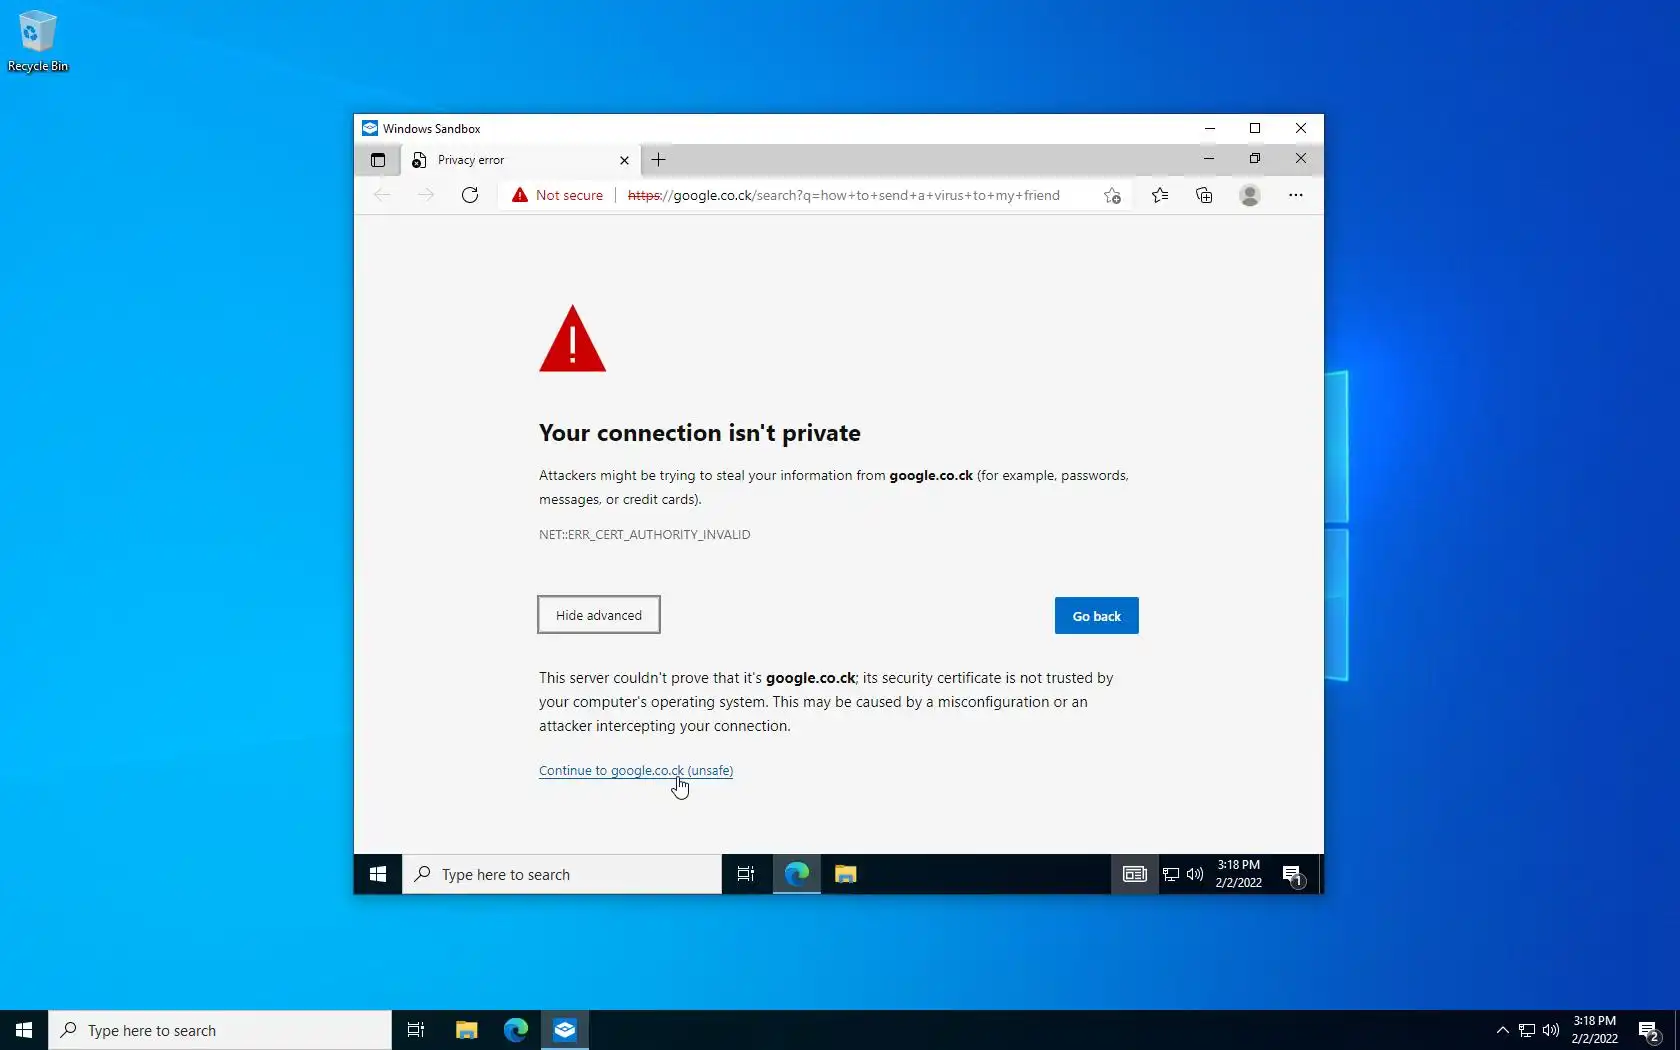Click Edge icon in Sandbox taskbar
The image size is (1680, 1050).
(x=797, y=874)
